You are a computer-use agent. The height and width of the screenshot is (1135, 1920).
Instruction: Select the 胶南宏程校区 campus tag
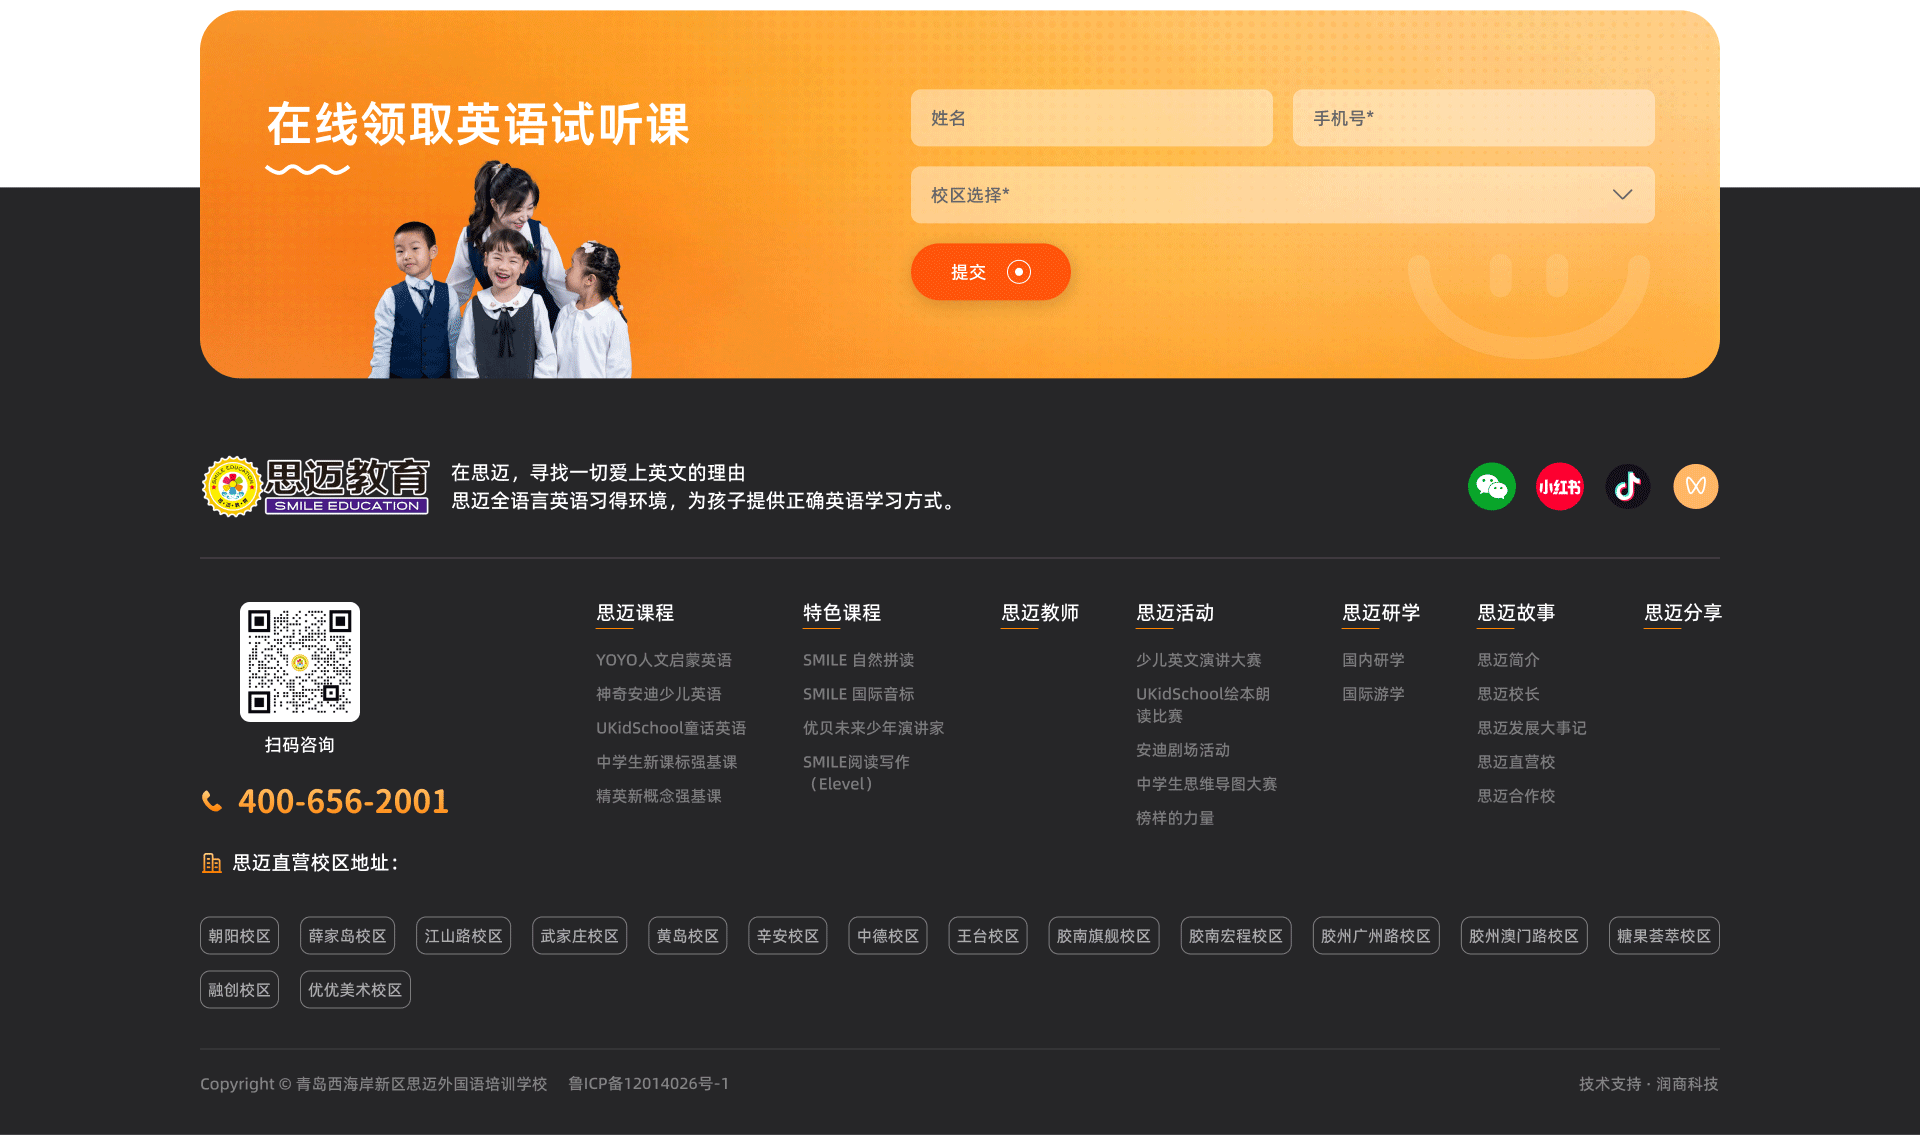click(x=1235, y=936)
